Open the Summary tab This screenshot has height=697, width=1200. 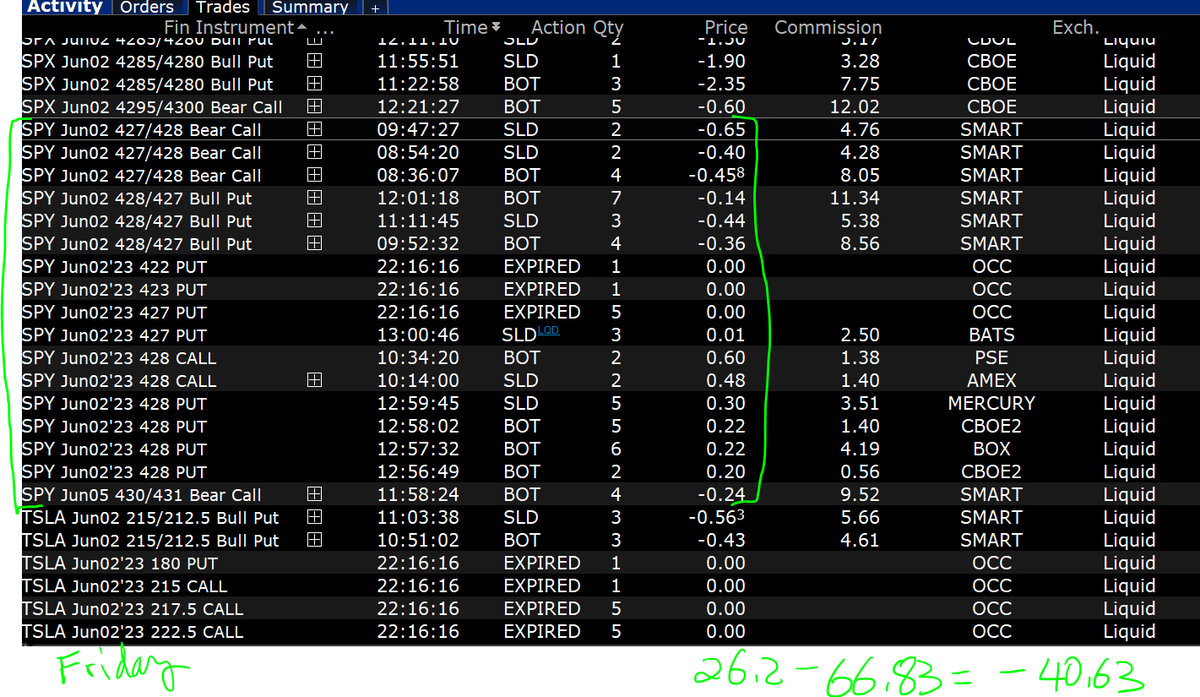tap(310, 6)
